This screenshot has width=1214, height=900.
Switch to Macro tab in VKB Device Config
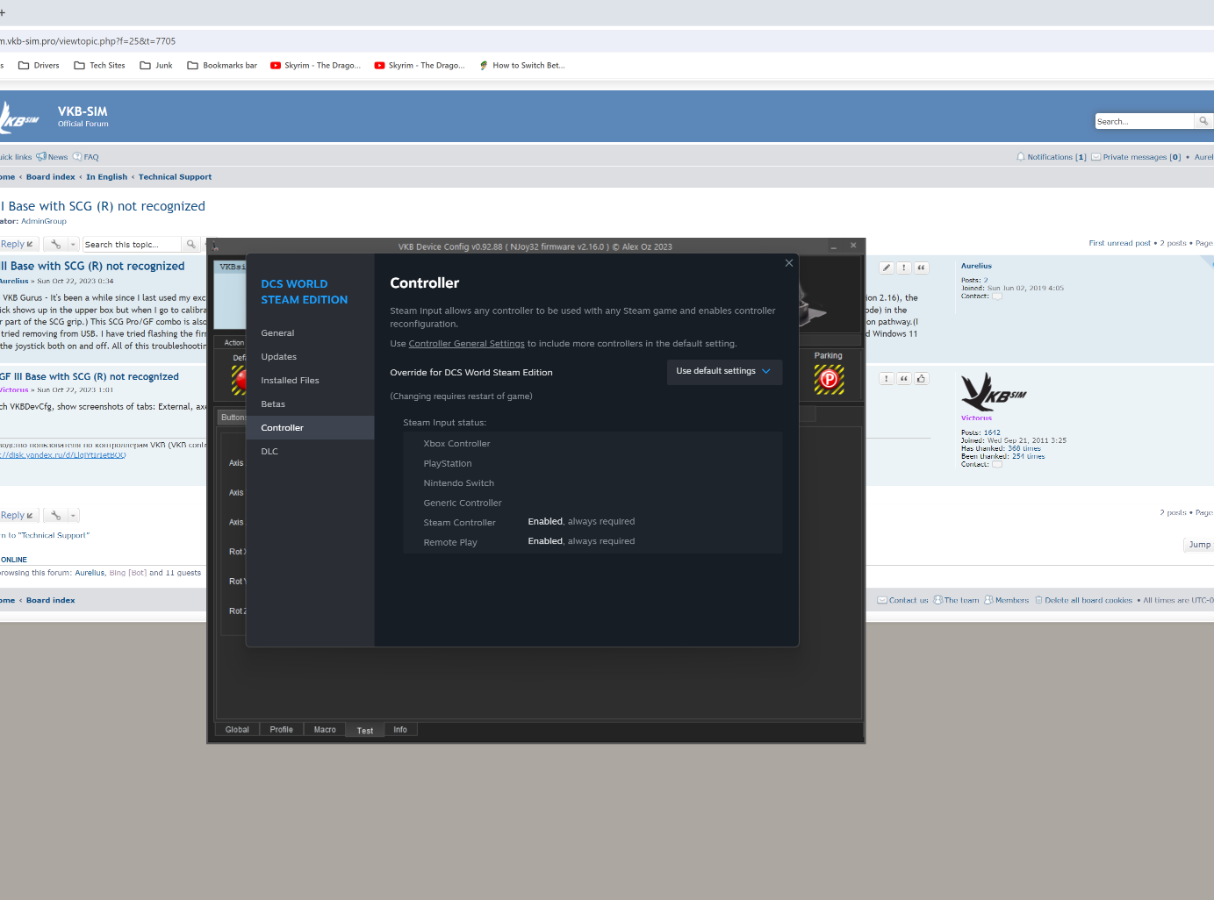[325, 730]
